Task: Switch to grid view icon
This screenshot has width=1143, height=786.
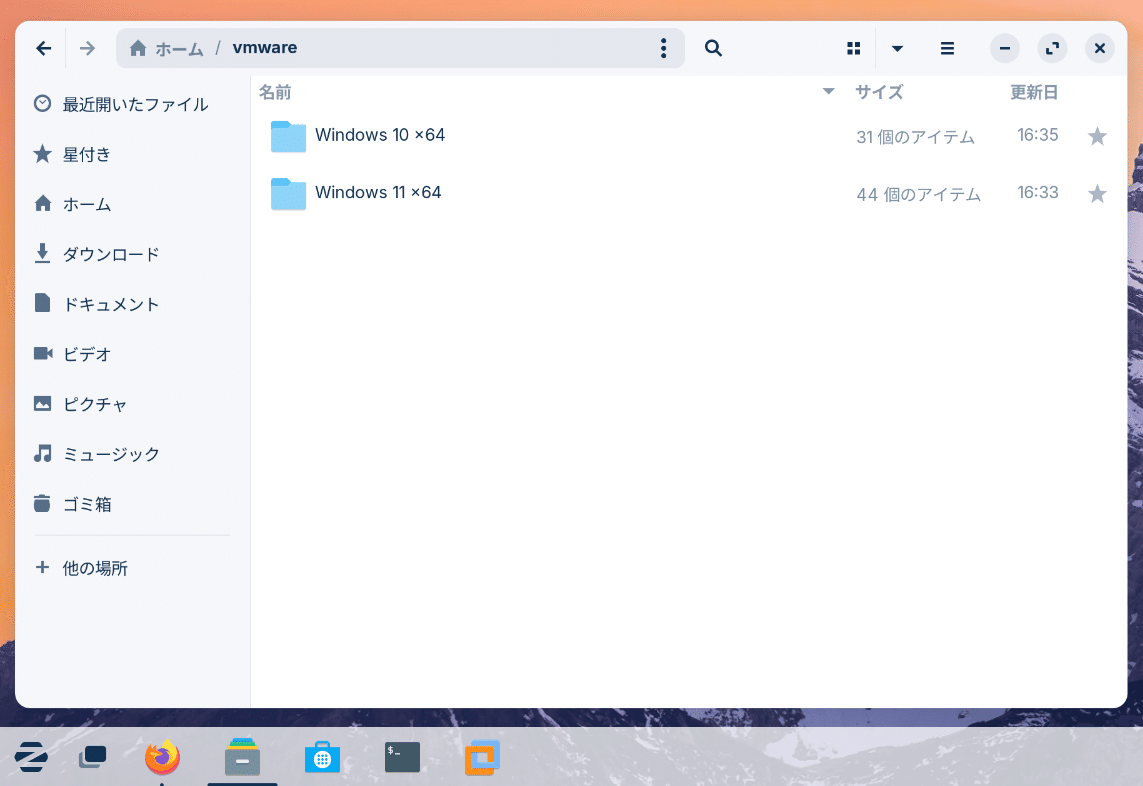Action: point(854,48)
